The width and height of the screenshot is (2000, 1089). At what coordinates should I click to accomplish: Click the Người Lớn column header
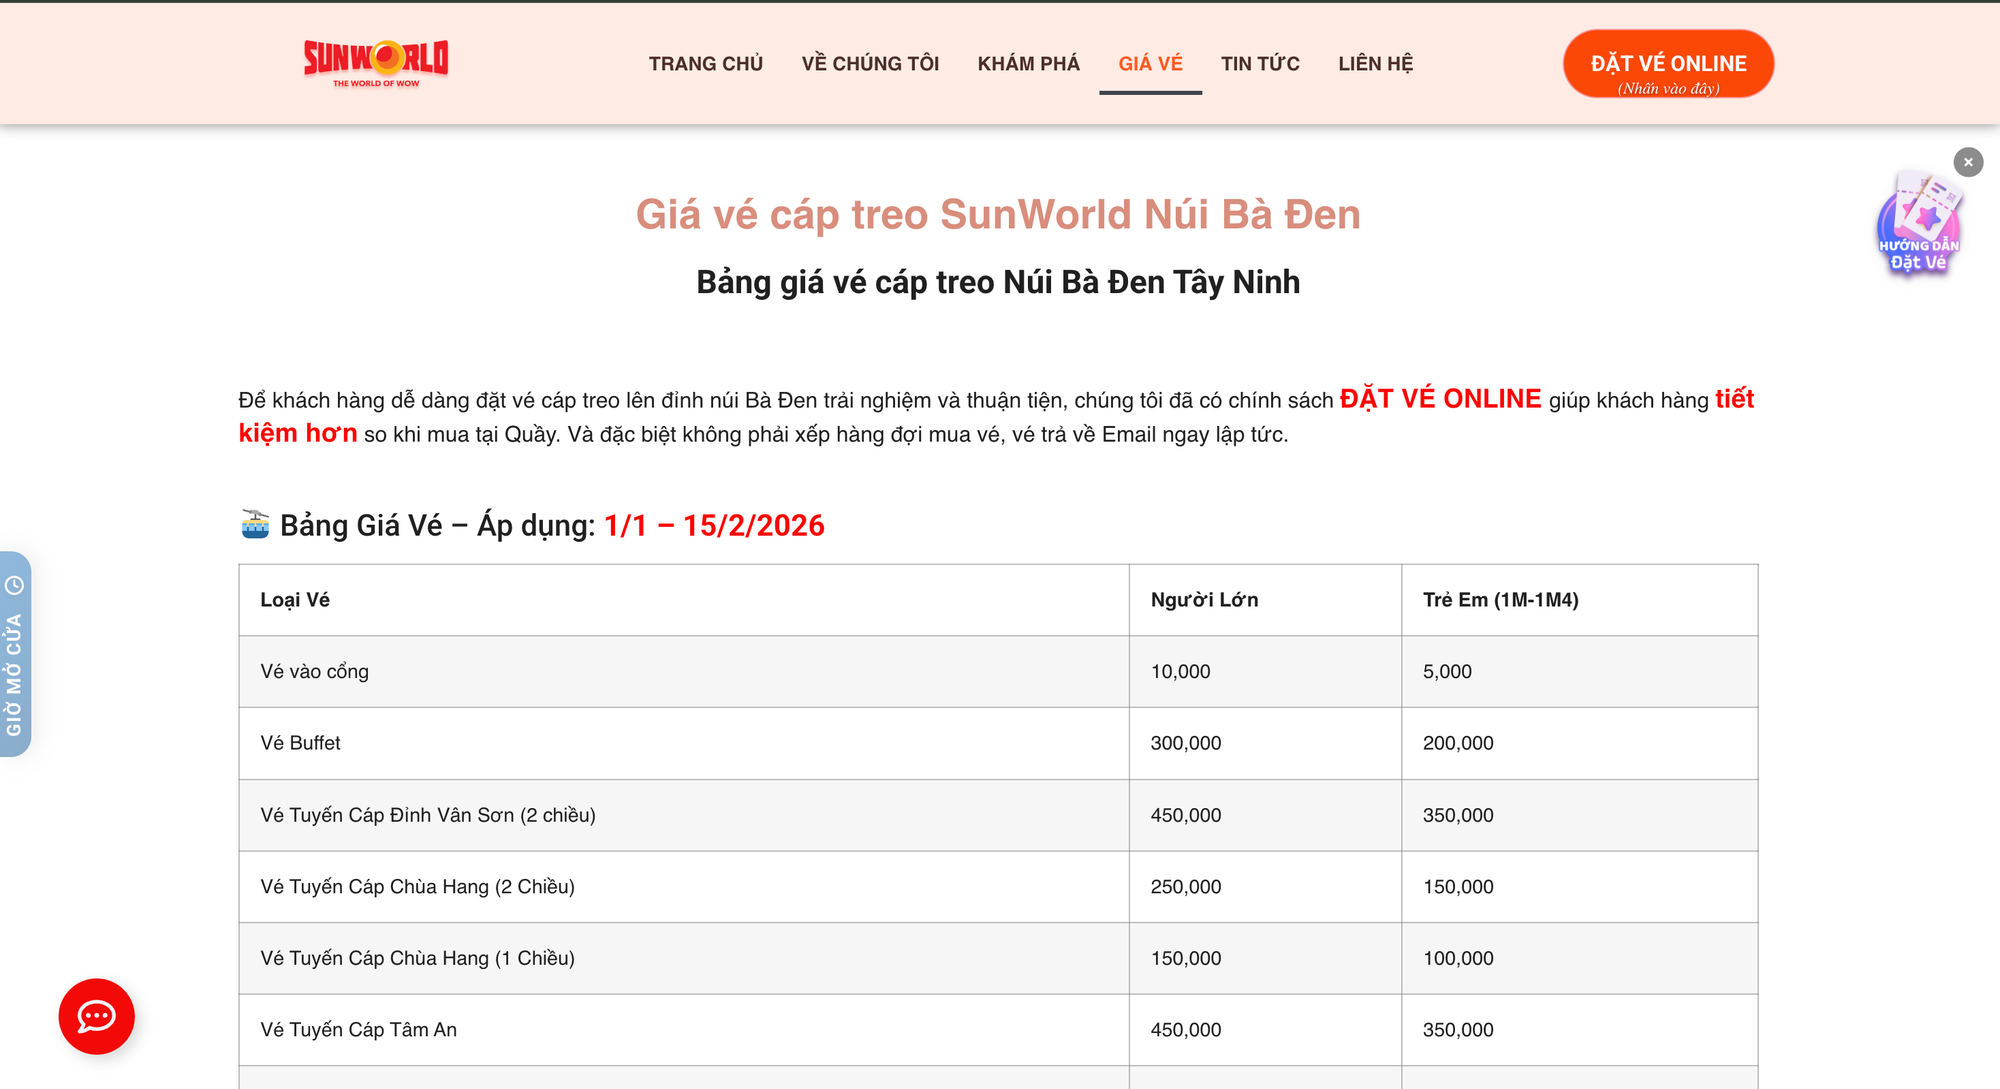[1203, 599]
